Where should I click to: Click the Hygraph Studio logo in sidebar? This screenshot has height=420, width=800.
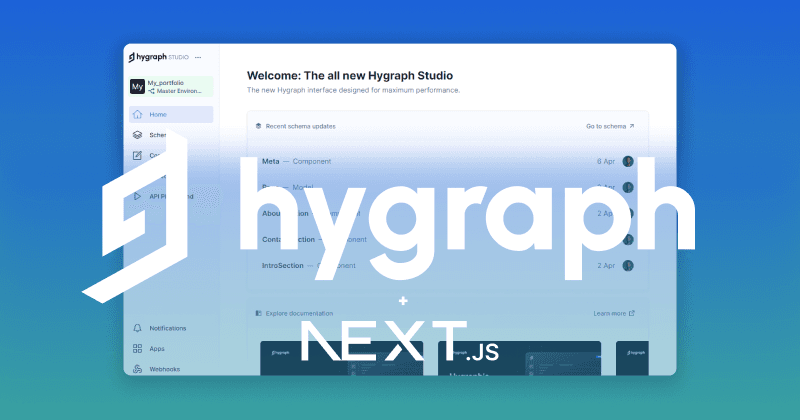[158, 57]
